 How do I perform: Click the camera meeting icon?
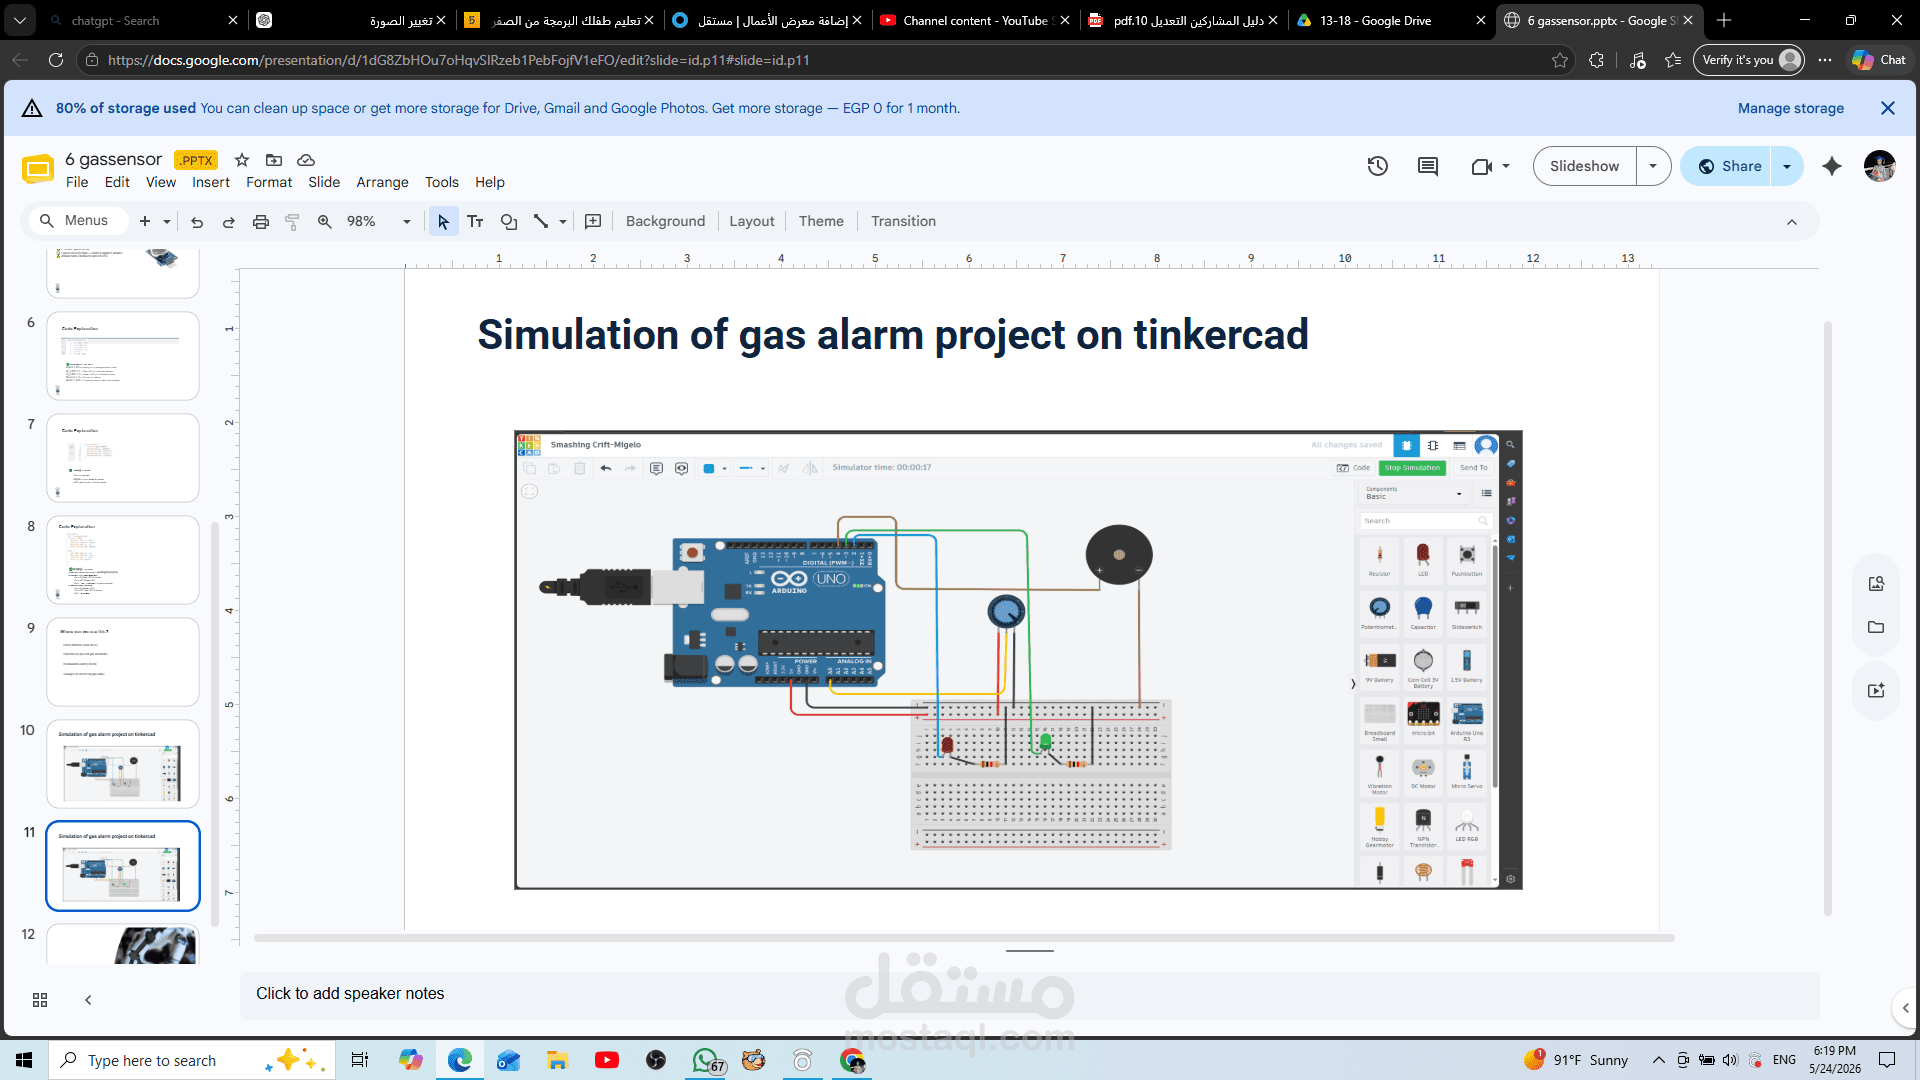tap(1481, 167)
